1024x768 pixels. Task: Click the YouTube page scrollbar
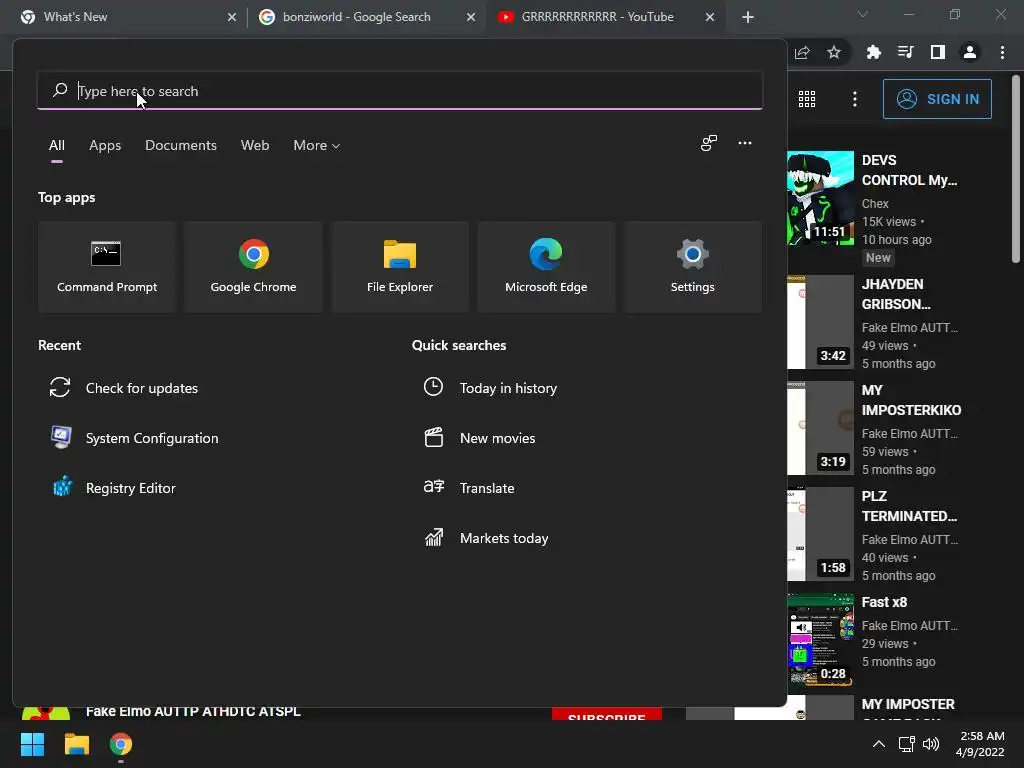click(x=1016, y=170)
